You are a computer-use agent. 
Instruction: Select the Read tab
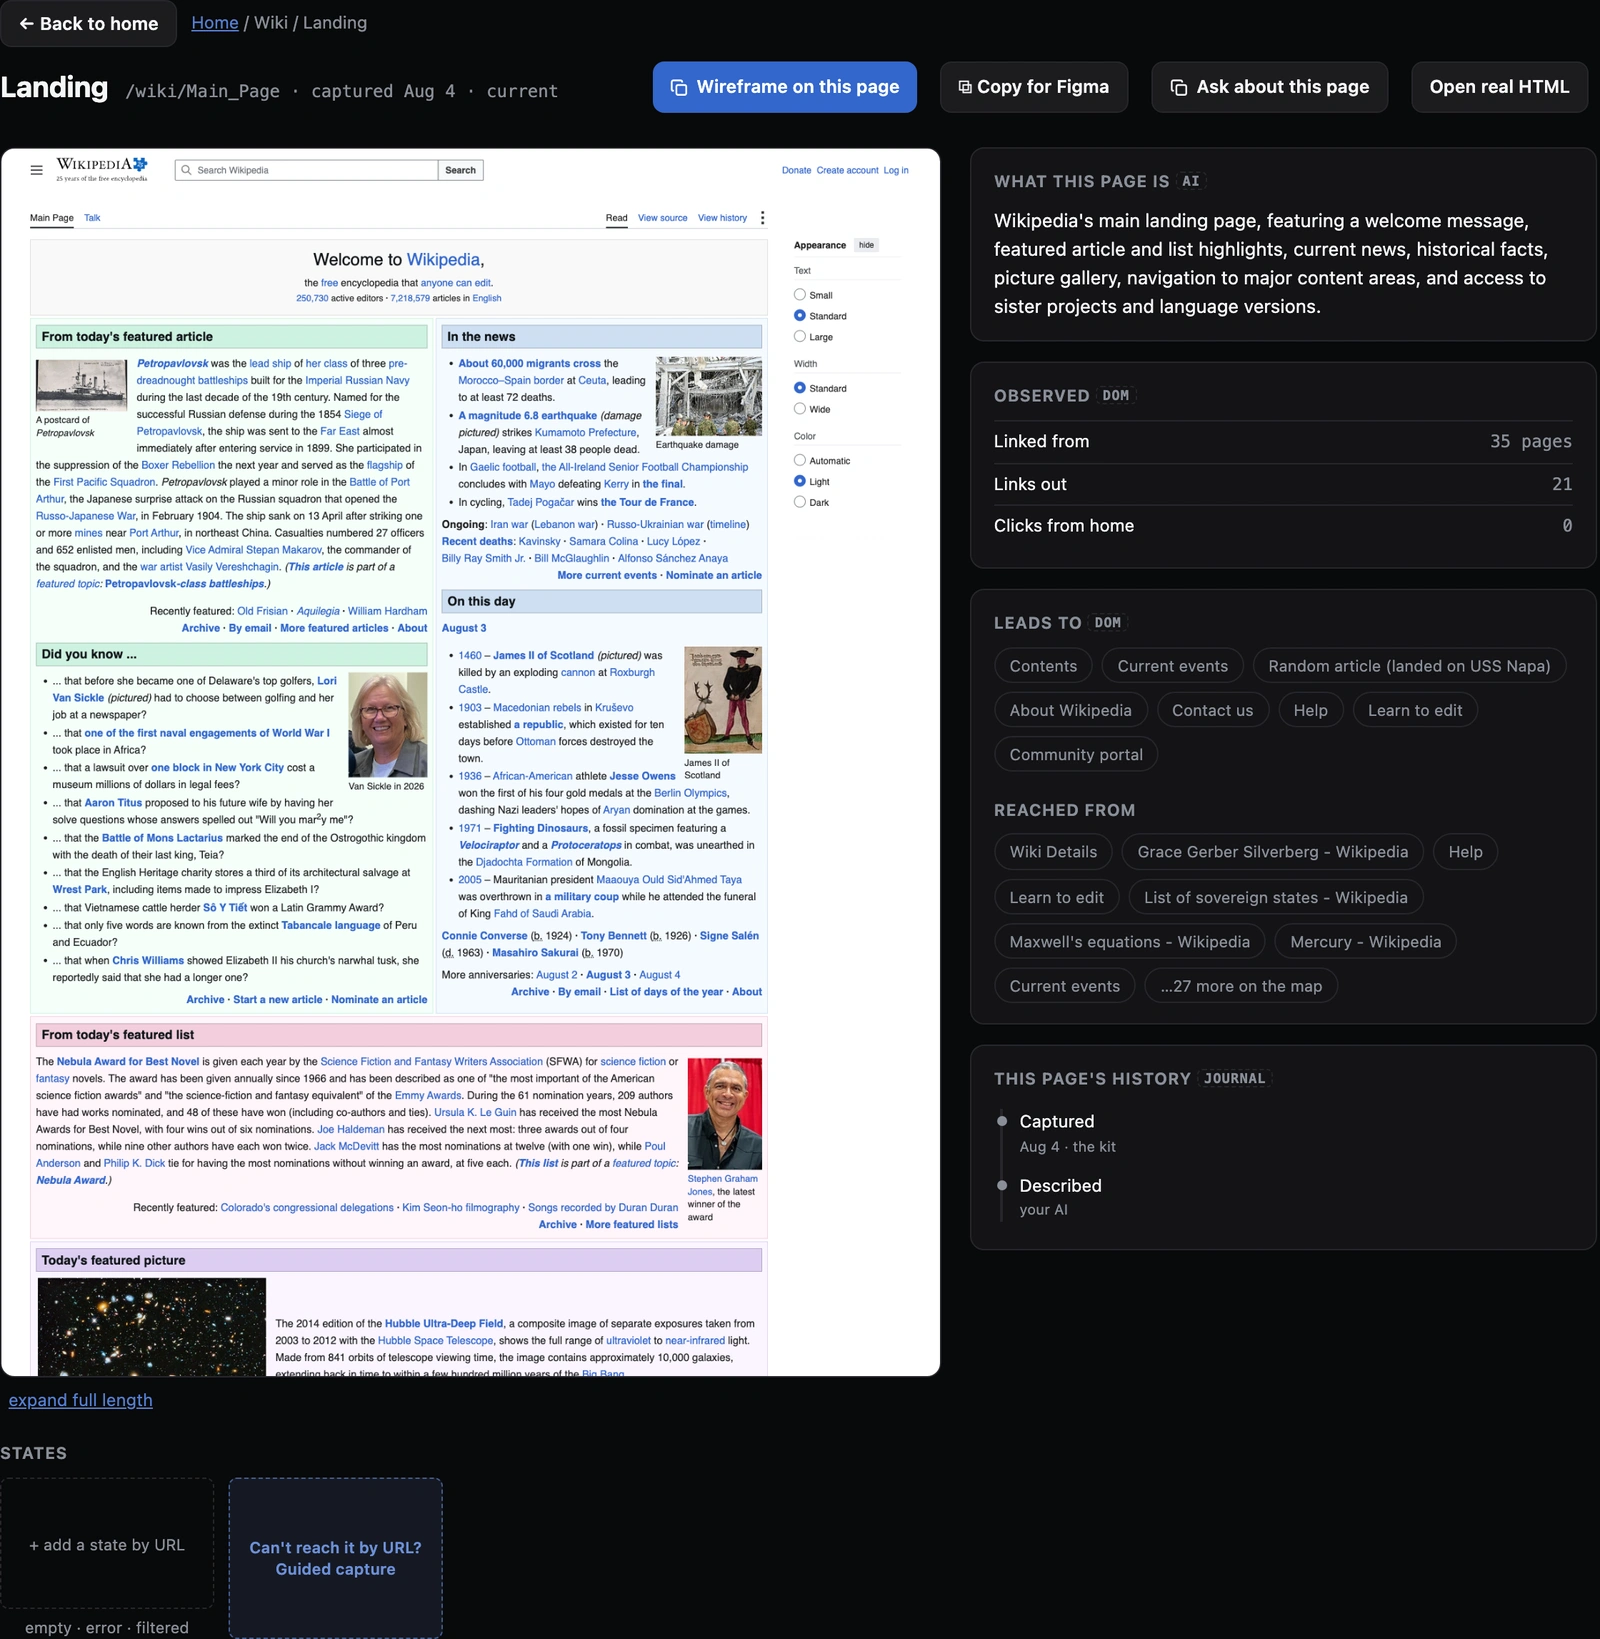tap(617, 218)
